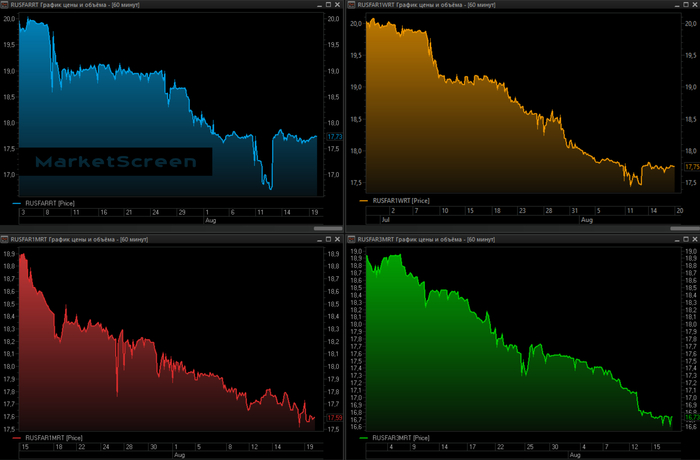Click the RUSFAR1WRT horizontal scrollbar thumb

pos(685,228)
